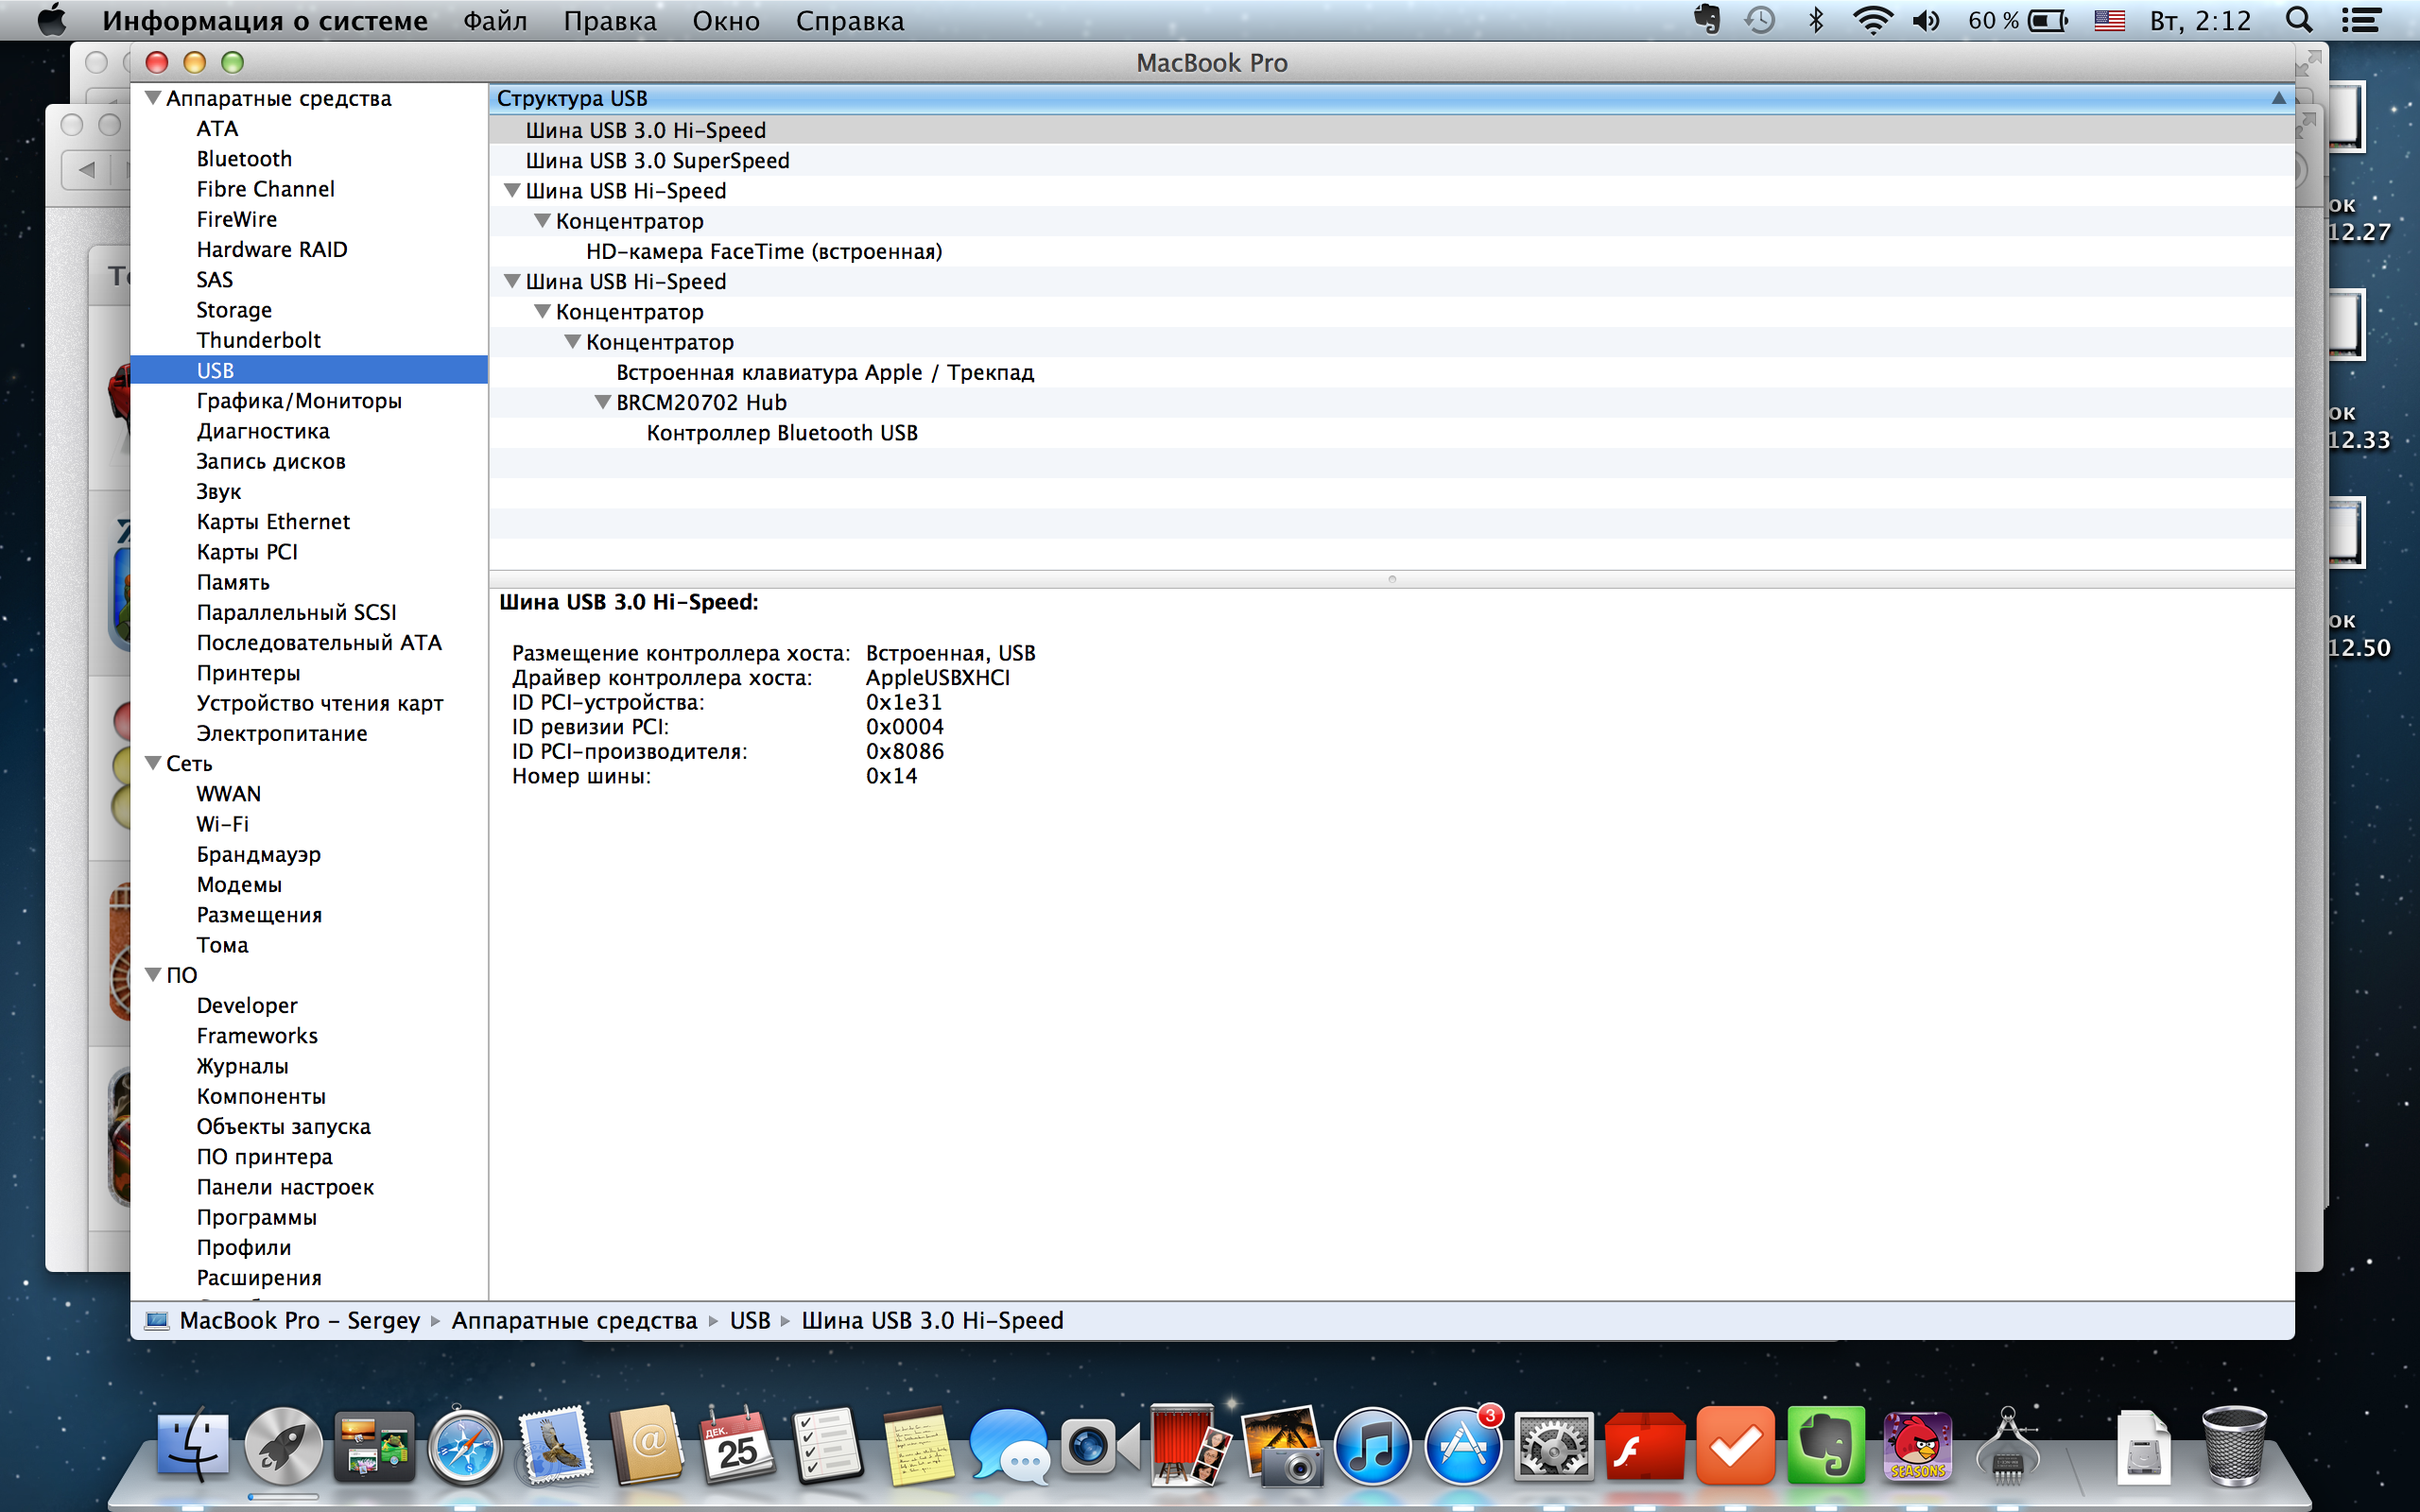The image size is (2420, 1512).
Task: Open Apple menu
Action: (x=52, y=19)
